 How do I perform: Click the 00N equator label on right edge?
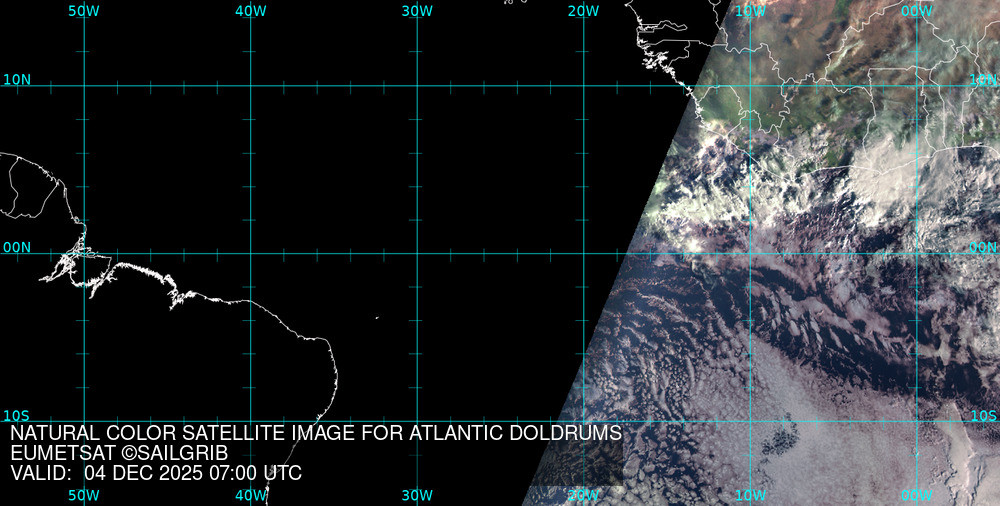pyautogui.click(x=983, y=247)
